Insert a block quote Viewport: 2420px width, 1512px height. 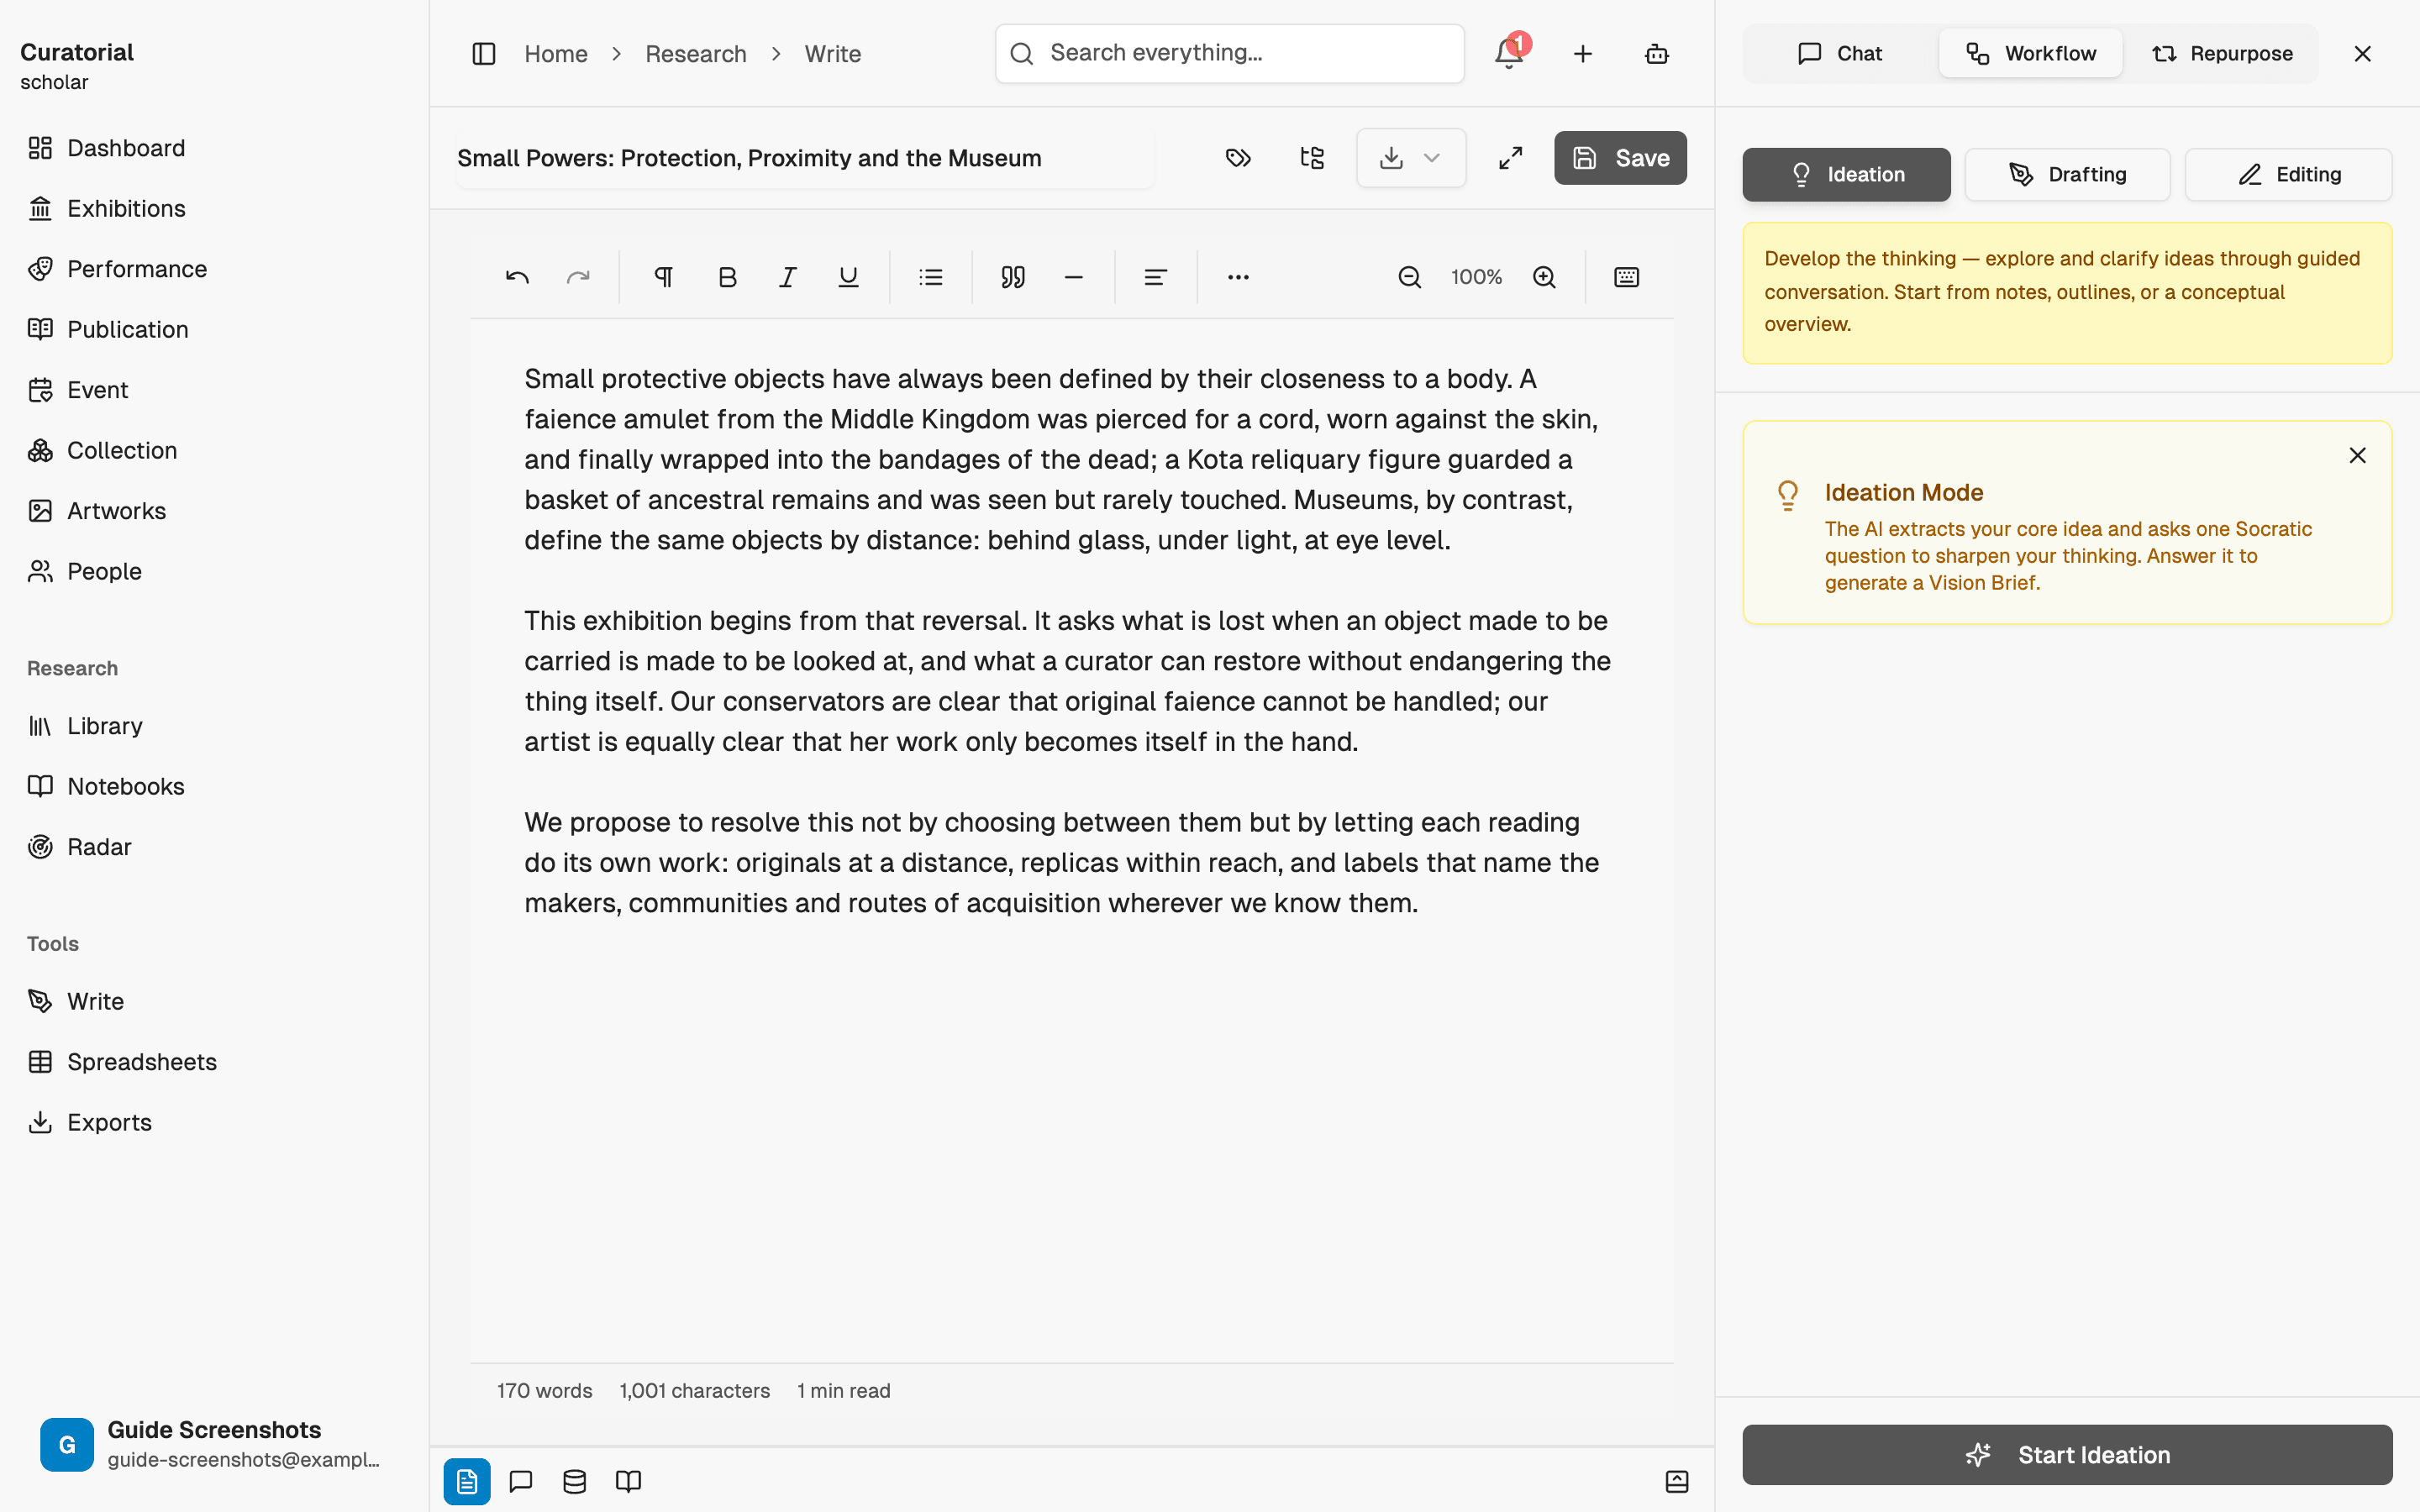(1013, 277)
